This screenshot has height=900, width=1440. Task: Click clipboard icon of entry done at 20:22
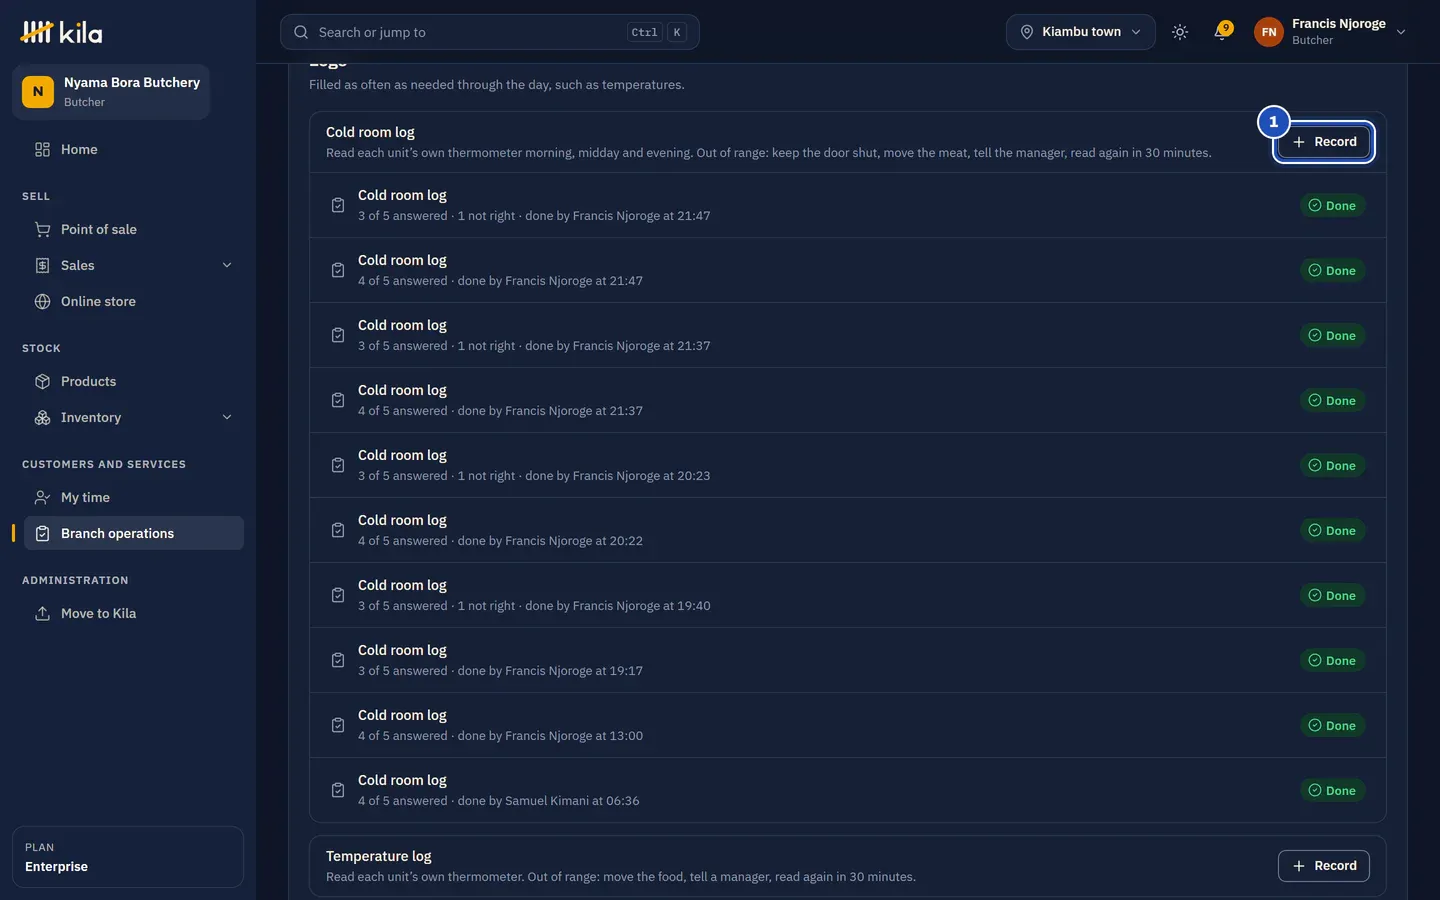[338, 530]
